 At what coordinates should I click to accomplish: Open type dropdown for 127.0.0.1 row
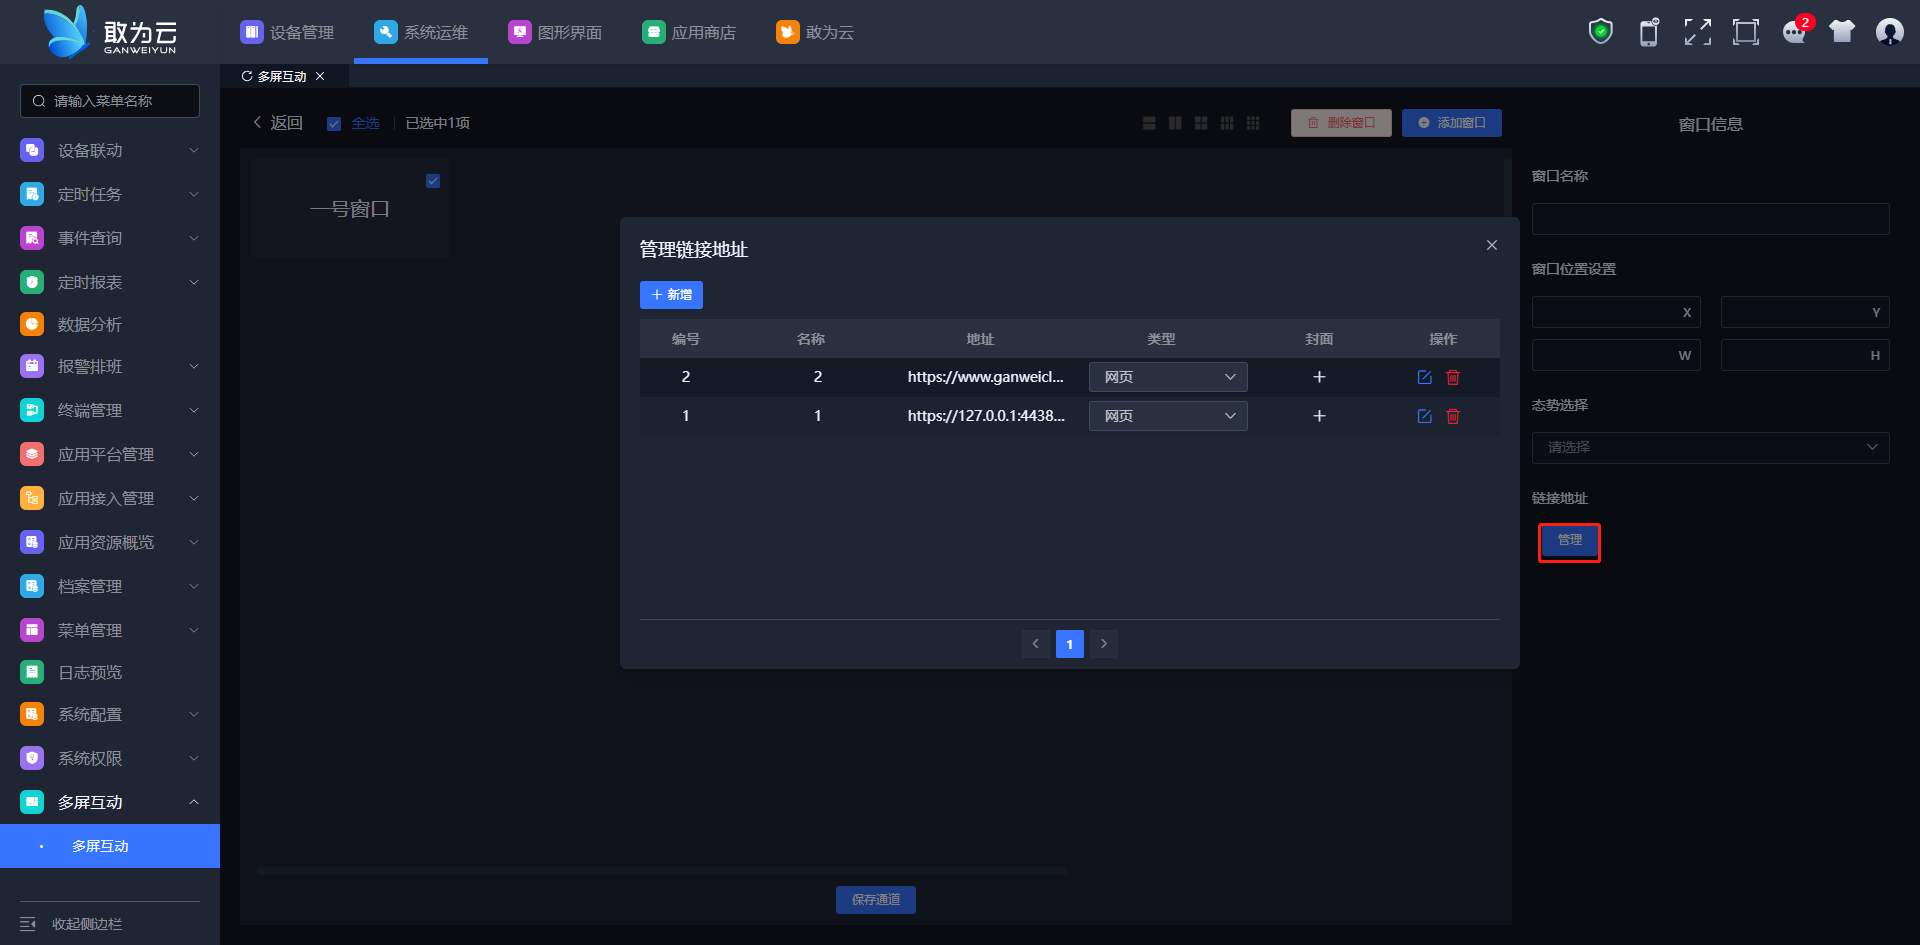[x=1167, y=416]
